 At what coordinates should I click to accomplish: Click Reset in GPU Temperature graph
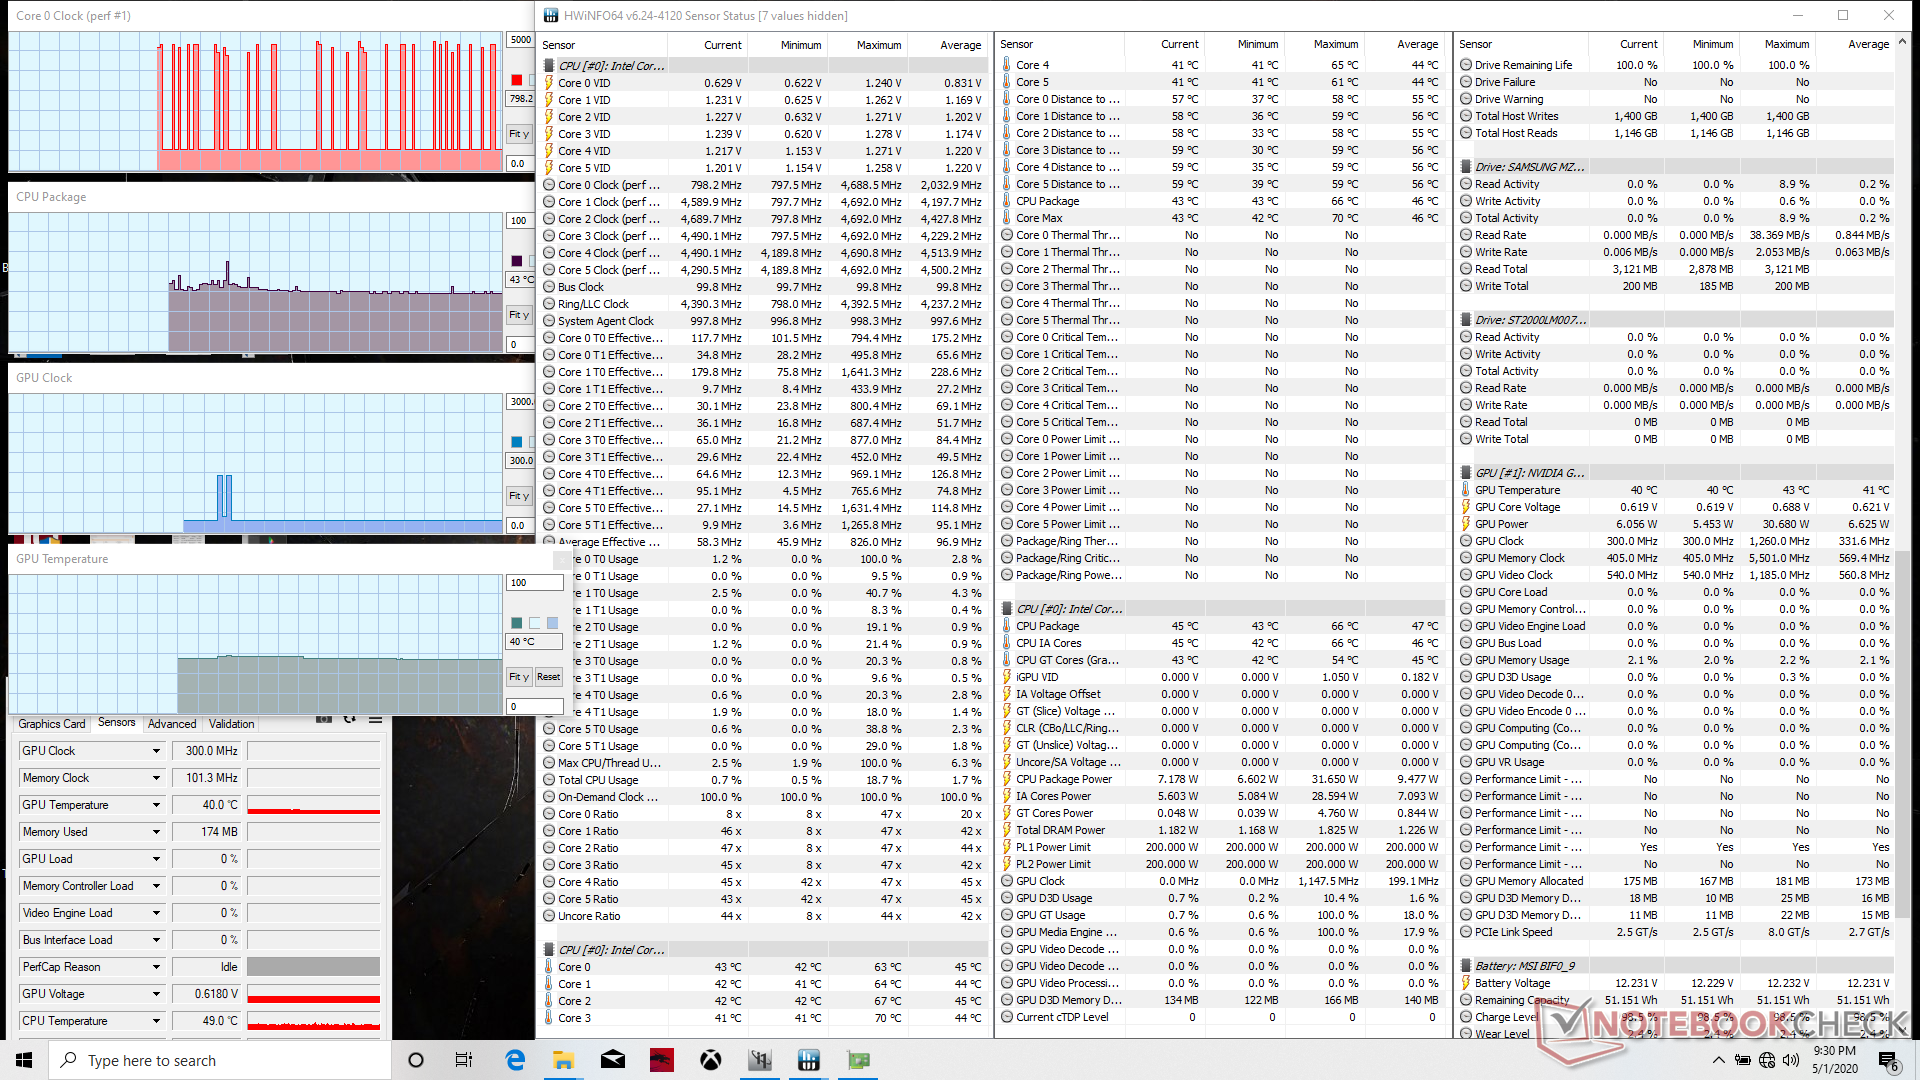tap(548, 677)
